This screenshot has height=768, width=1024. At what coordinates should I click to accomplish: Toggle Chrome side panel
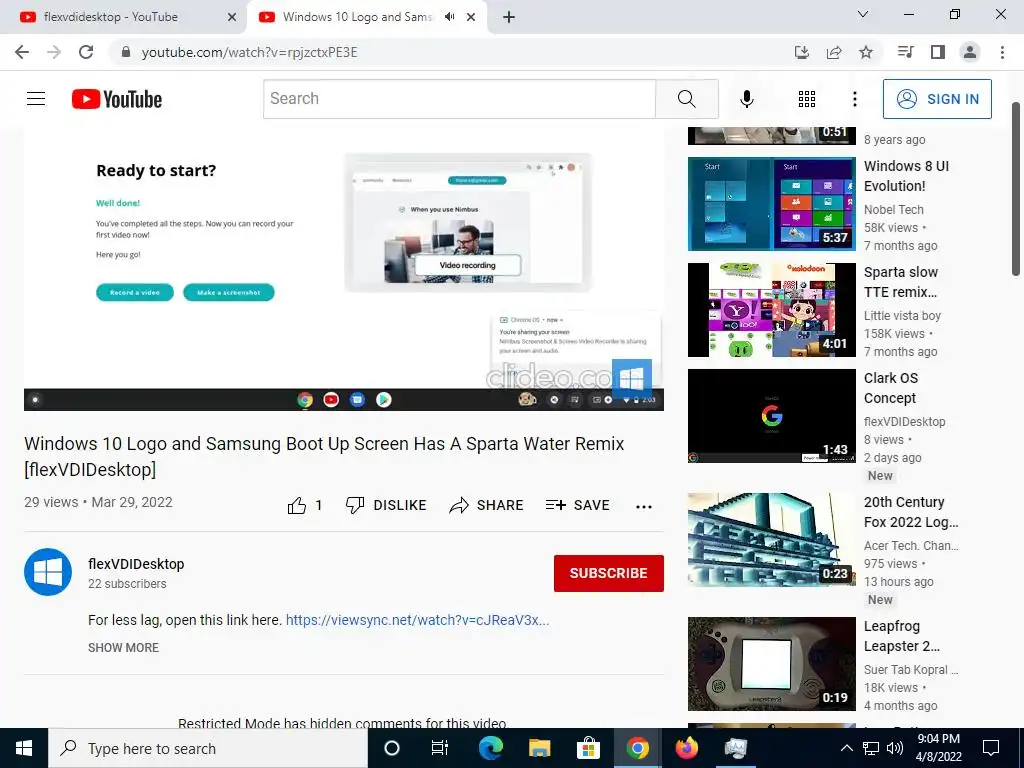[x=938, y=52]
